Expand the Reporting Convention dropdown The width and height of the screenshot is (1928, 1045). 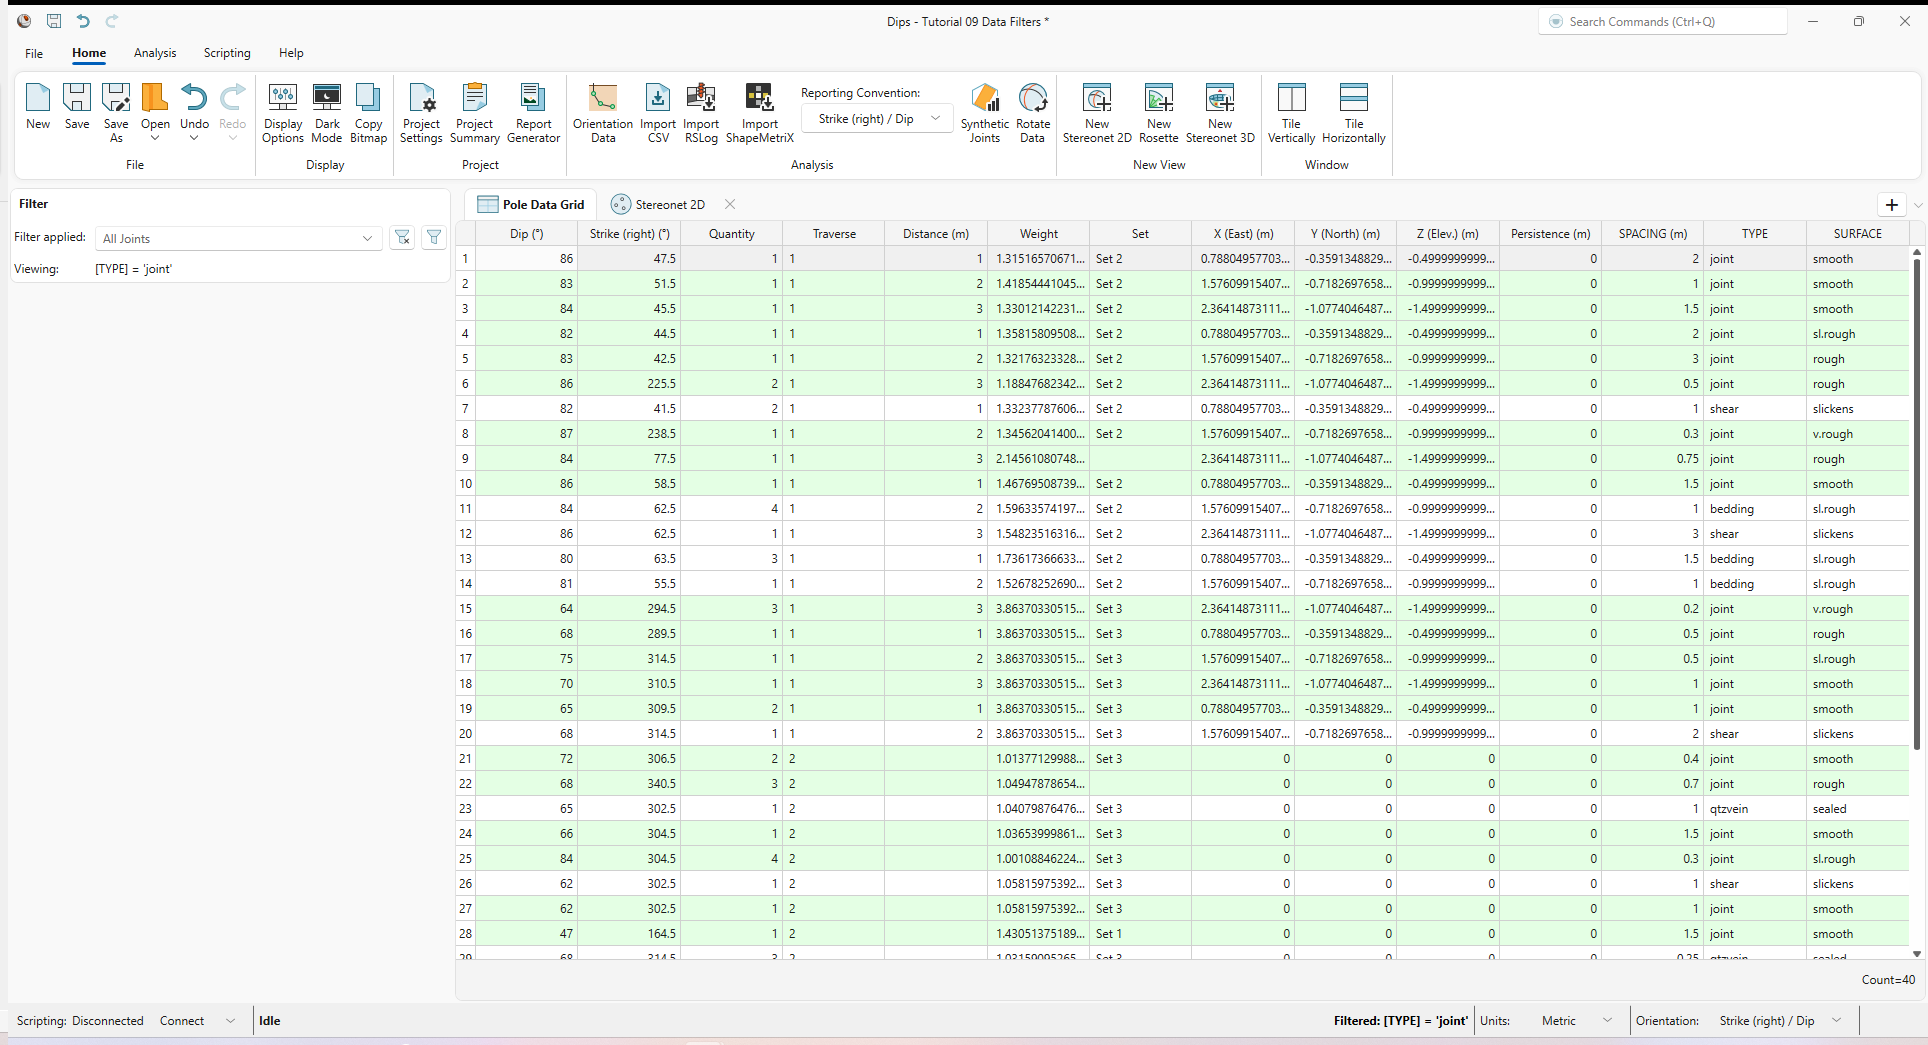[x=876, y=119]
